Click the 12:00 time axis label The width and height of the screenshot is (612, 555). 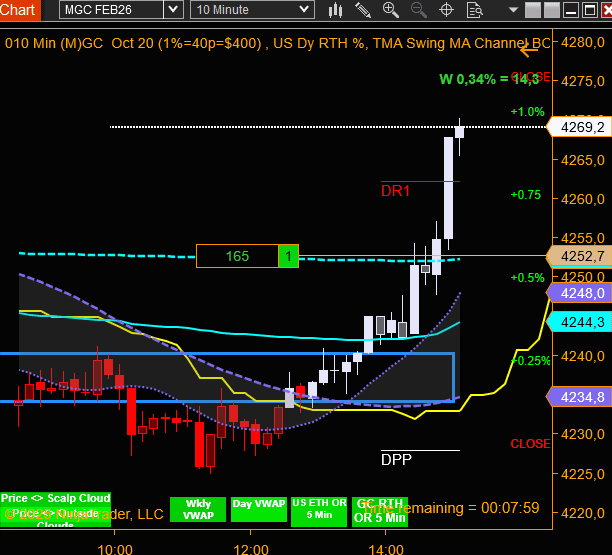pos(250,550)
